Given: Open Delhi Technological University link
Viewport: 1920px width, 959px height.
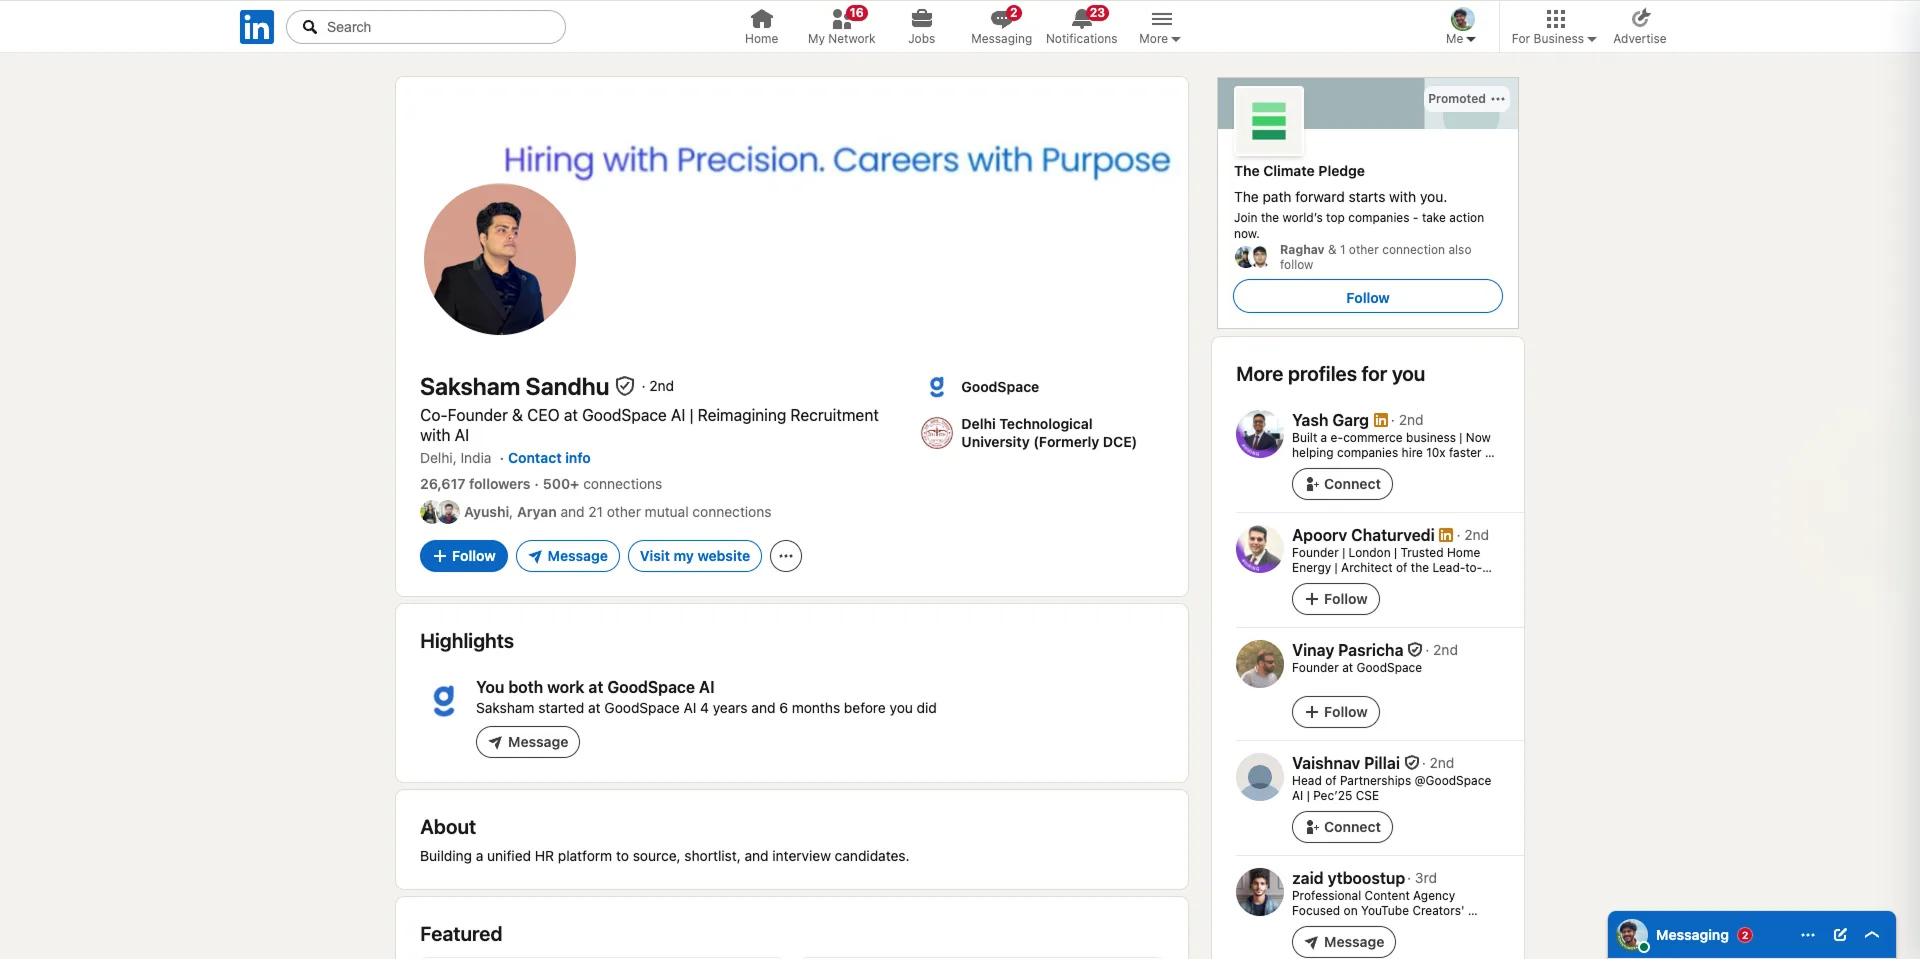Looking at the screenshot, I should coord(1049,433).
